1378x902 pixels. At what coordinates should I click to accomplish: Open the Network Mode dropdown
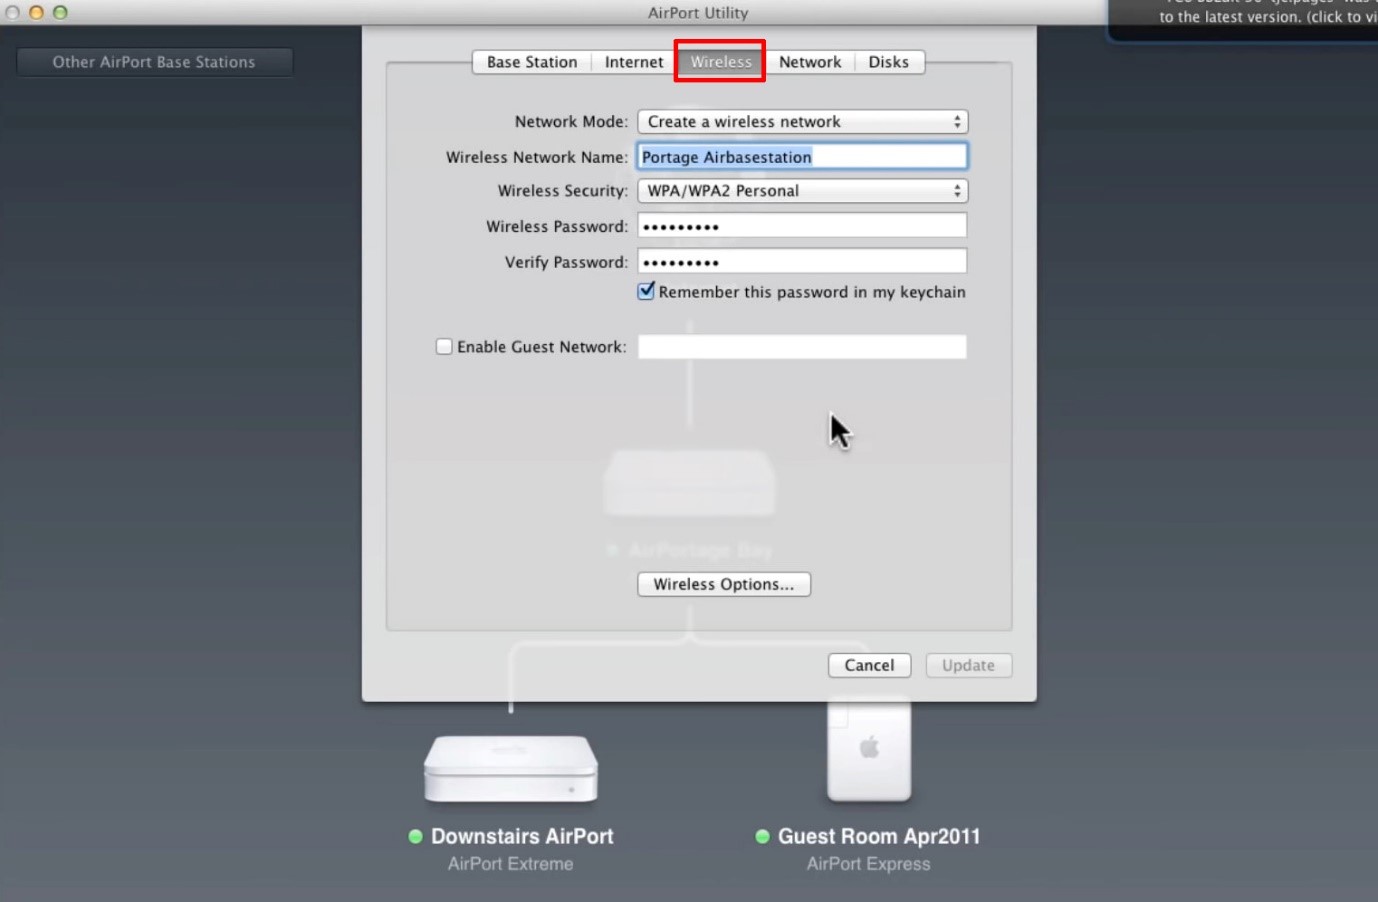coord(802,121)
